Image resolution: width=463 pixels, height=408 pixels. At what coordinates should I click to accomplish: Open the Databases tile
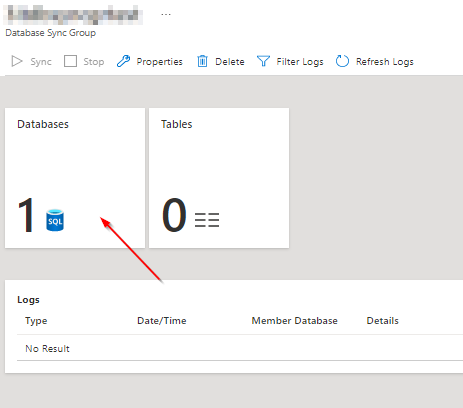tap(75, 178)
